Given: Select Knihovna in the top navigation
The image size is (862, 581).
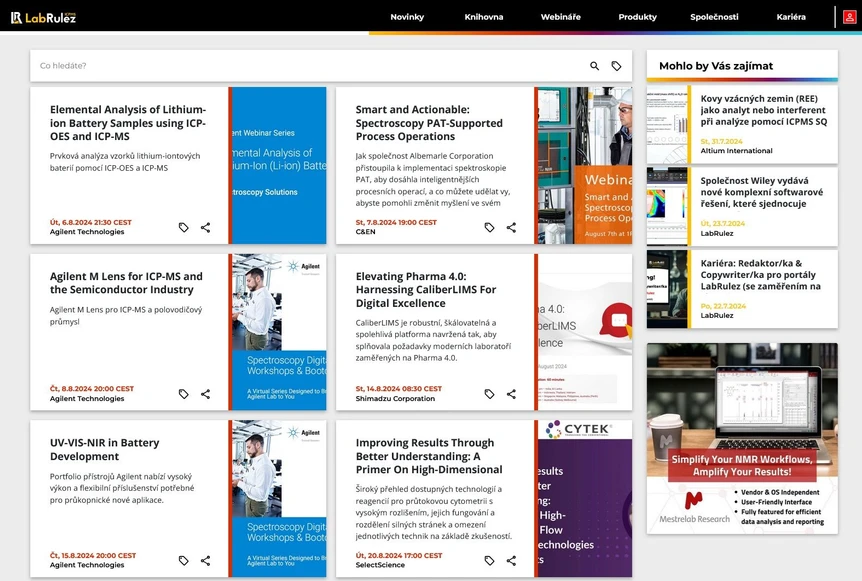Looking at the screenshot, I should [x=484, y=17].
